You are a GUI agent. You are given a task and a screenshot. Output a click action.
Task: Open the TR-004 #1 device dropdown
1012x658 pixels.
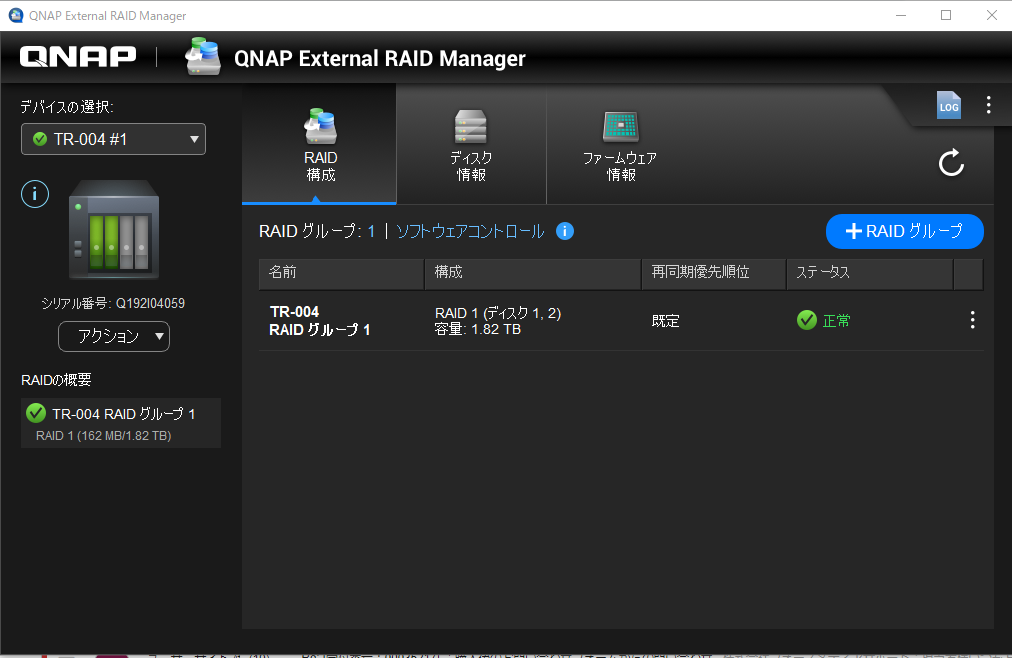pos(114,139)
